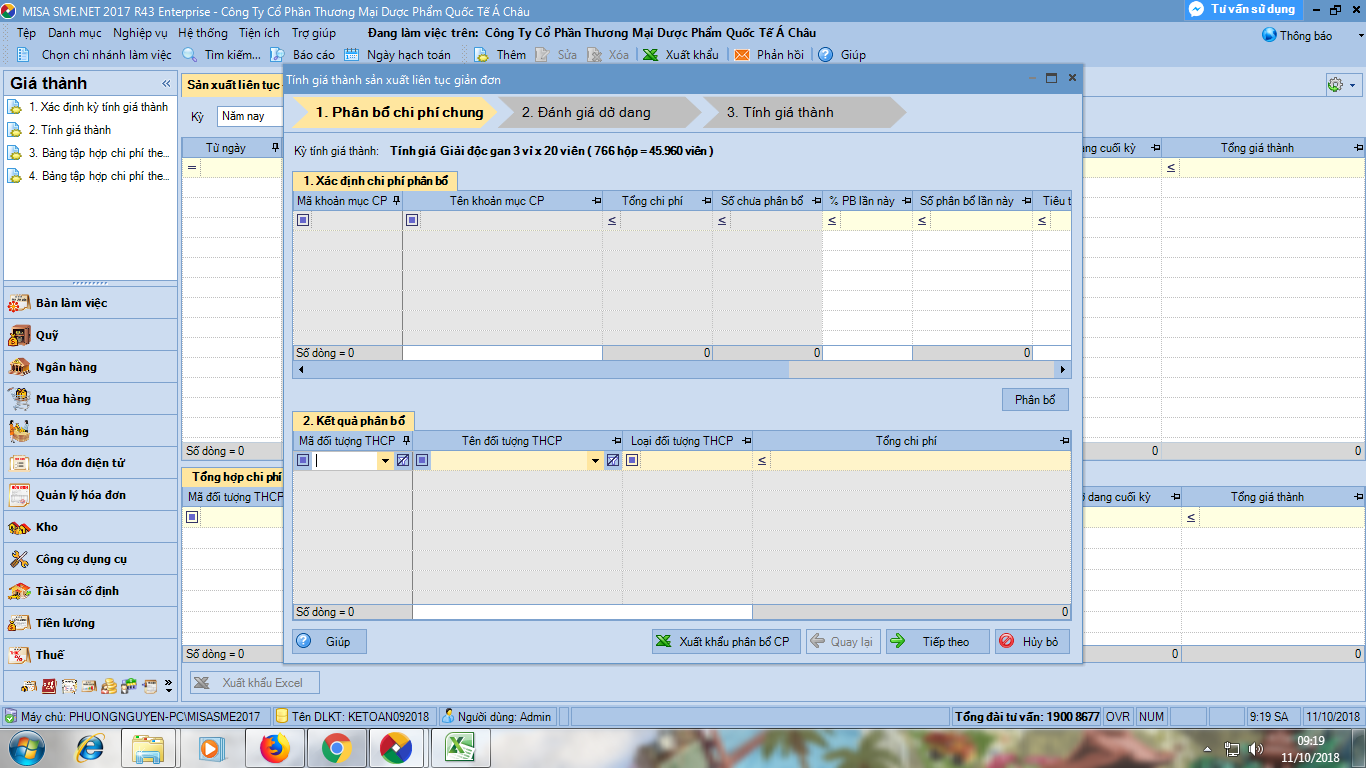This screenshot has width=1366, height=768.
Task: Open the Tiền lương module
Action: (90, 623)
